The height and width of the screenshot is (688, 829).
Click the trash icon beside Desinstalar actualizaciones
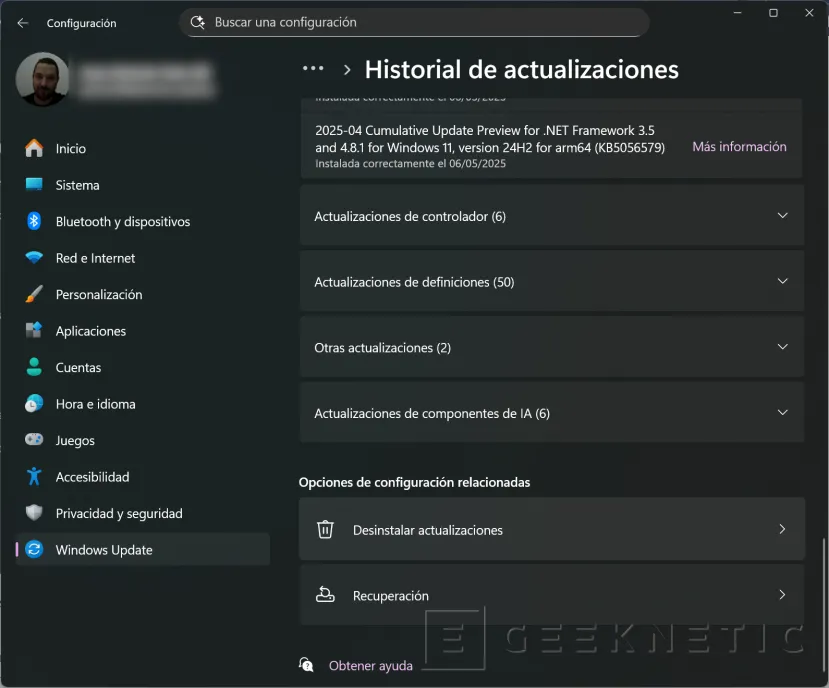click(x=325, y=529)
